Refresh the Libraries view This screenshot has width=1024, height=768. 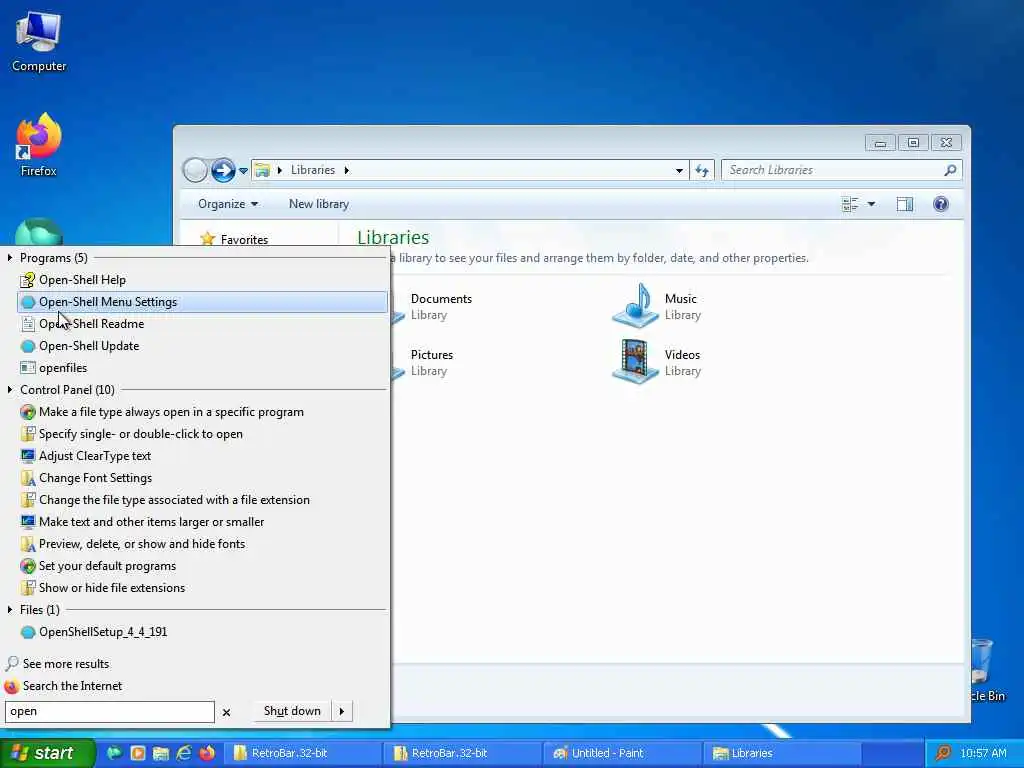click(702, 170)
